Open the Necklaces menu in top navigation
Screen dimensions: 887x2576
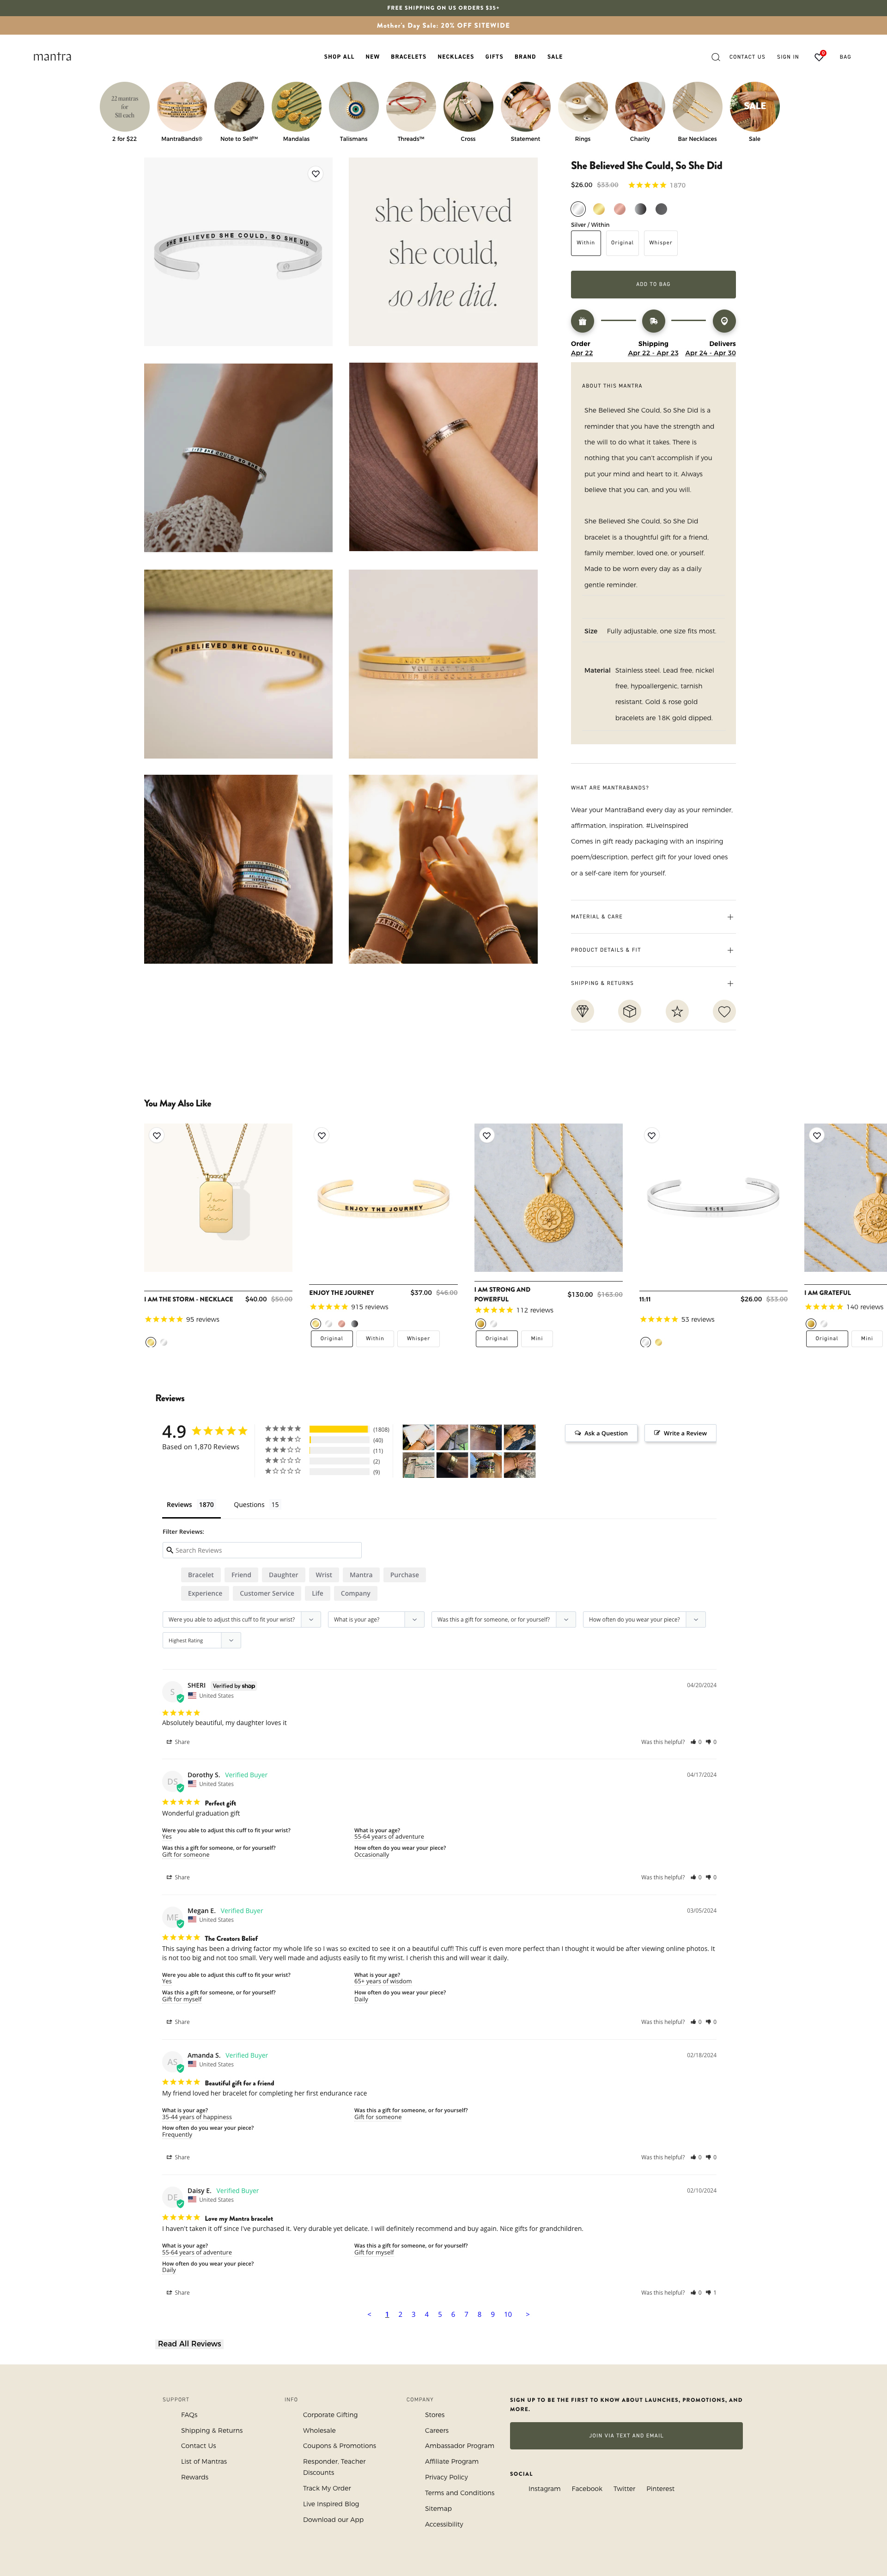(455, 57)
